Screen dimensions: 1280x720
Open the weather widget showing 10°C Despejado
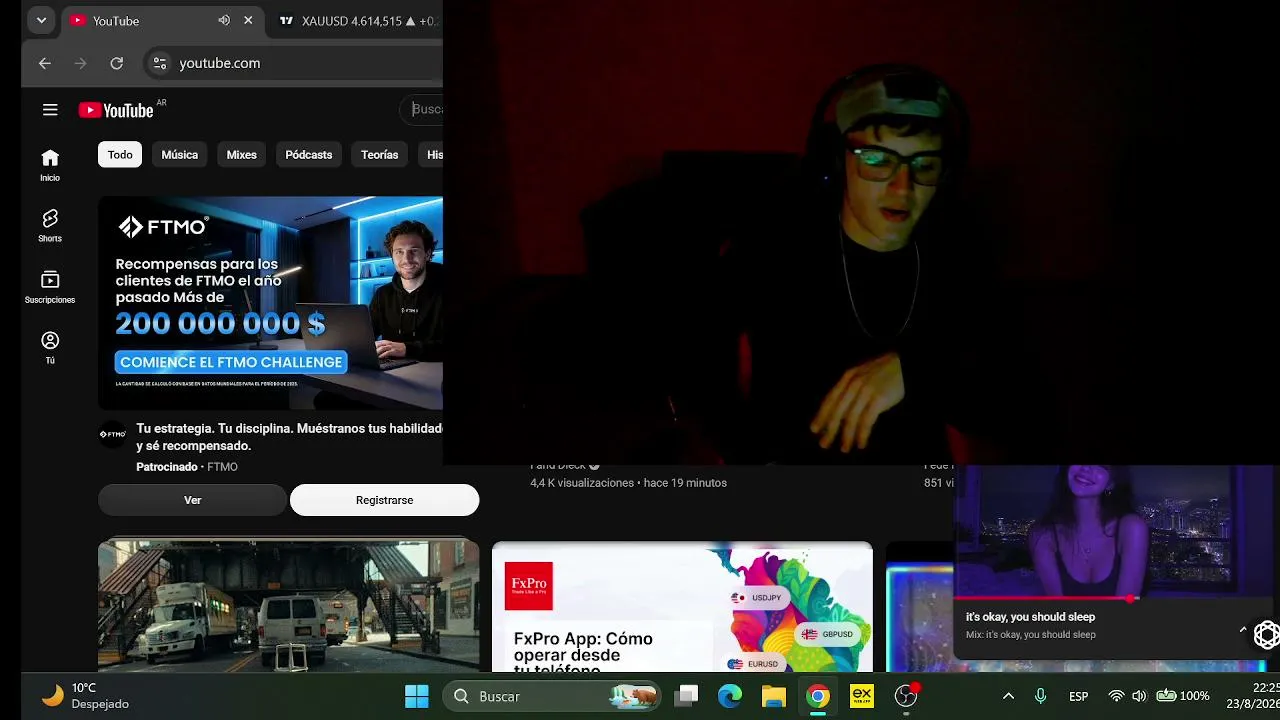tap(86, 696)
